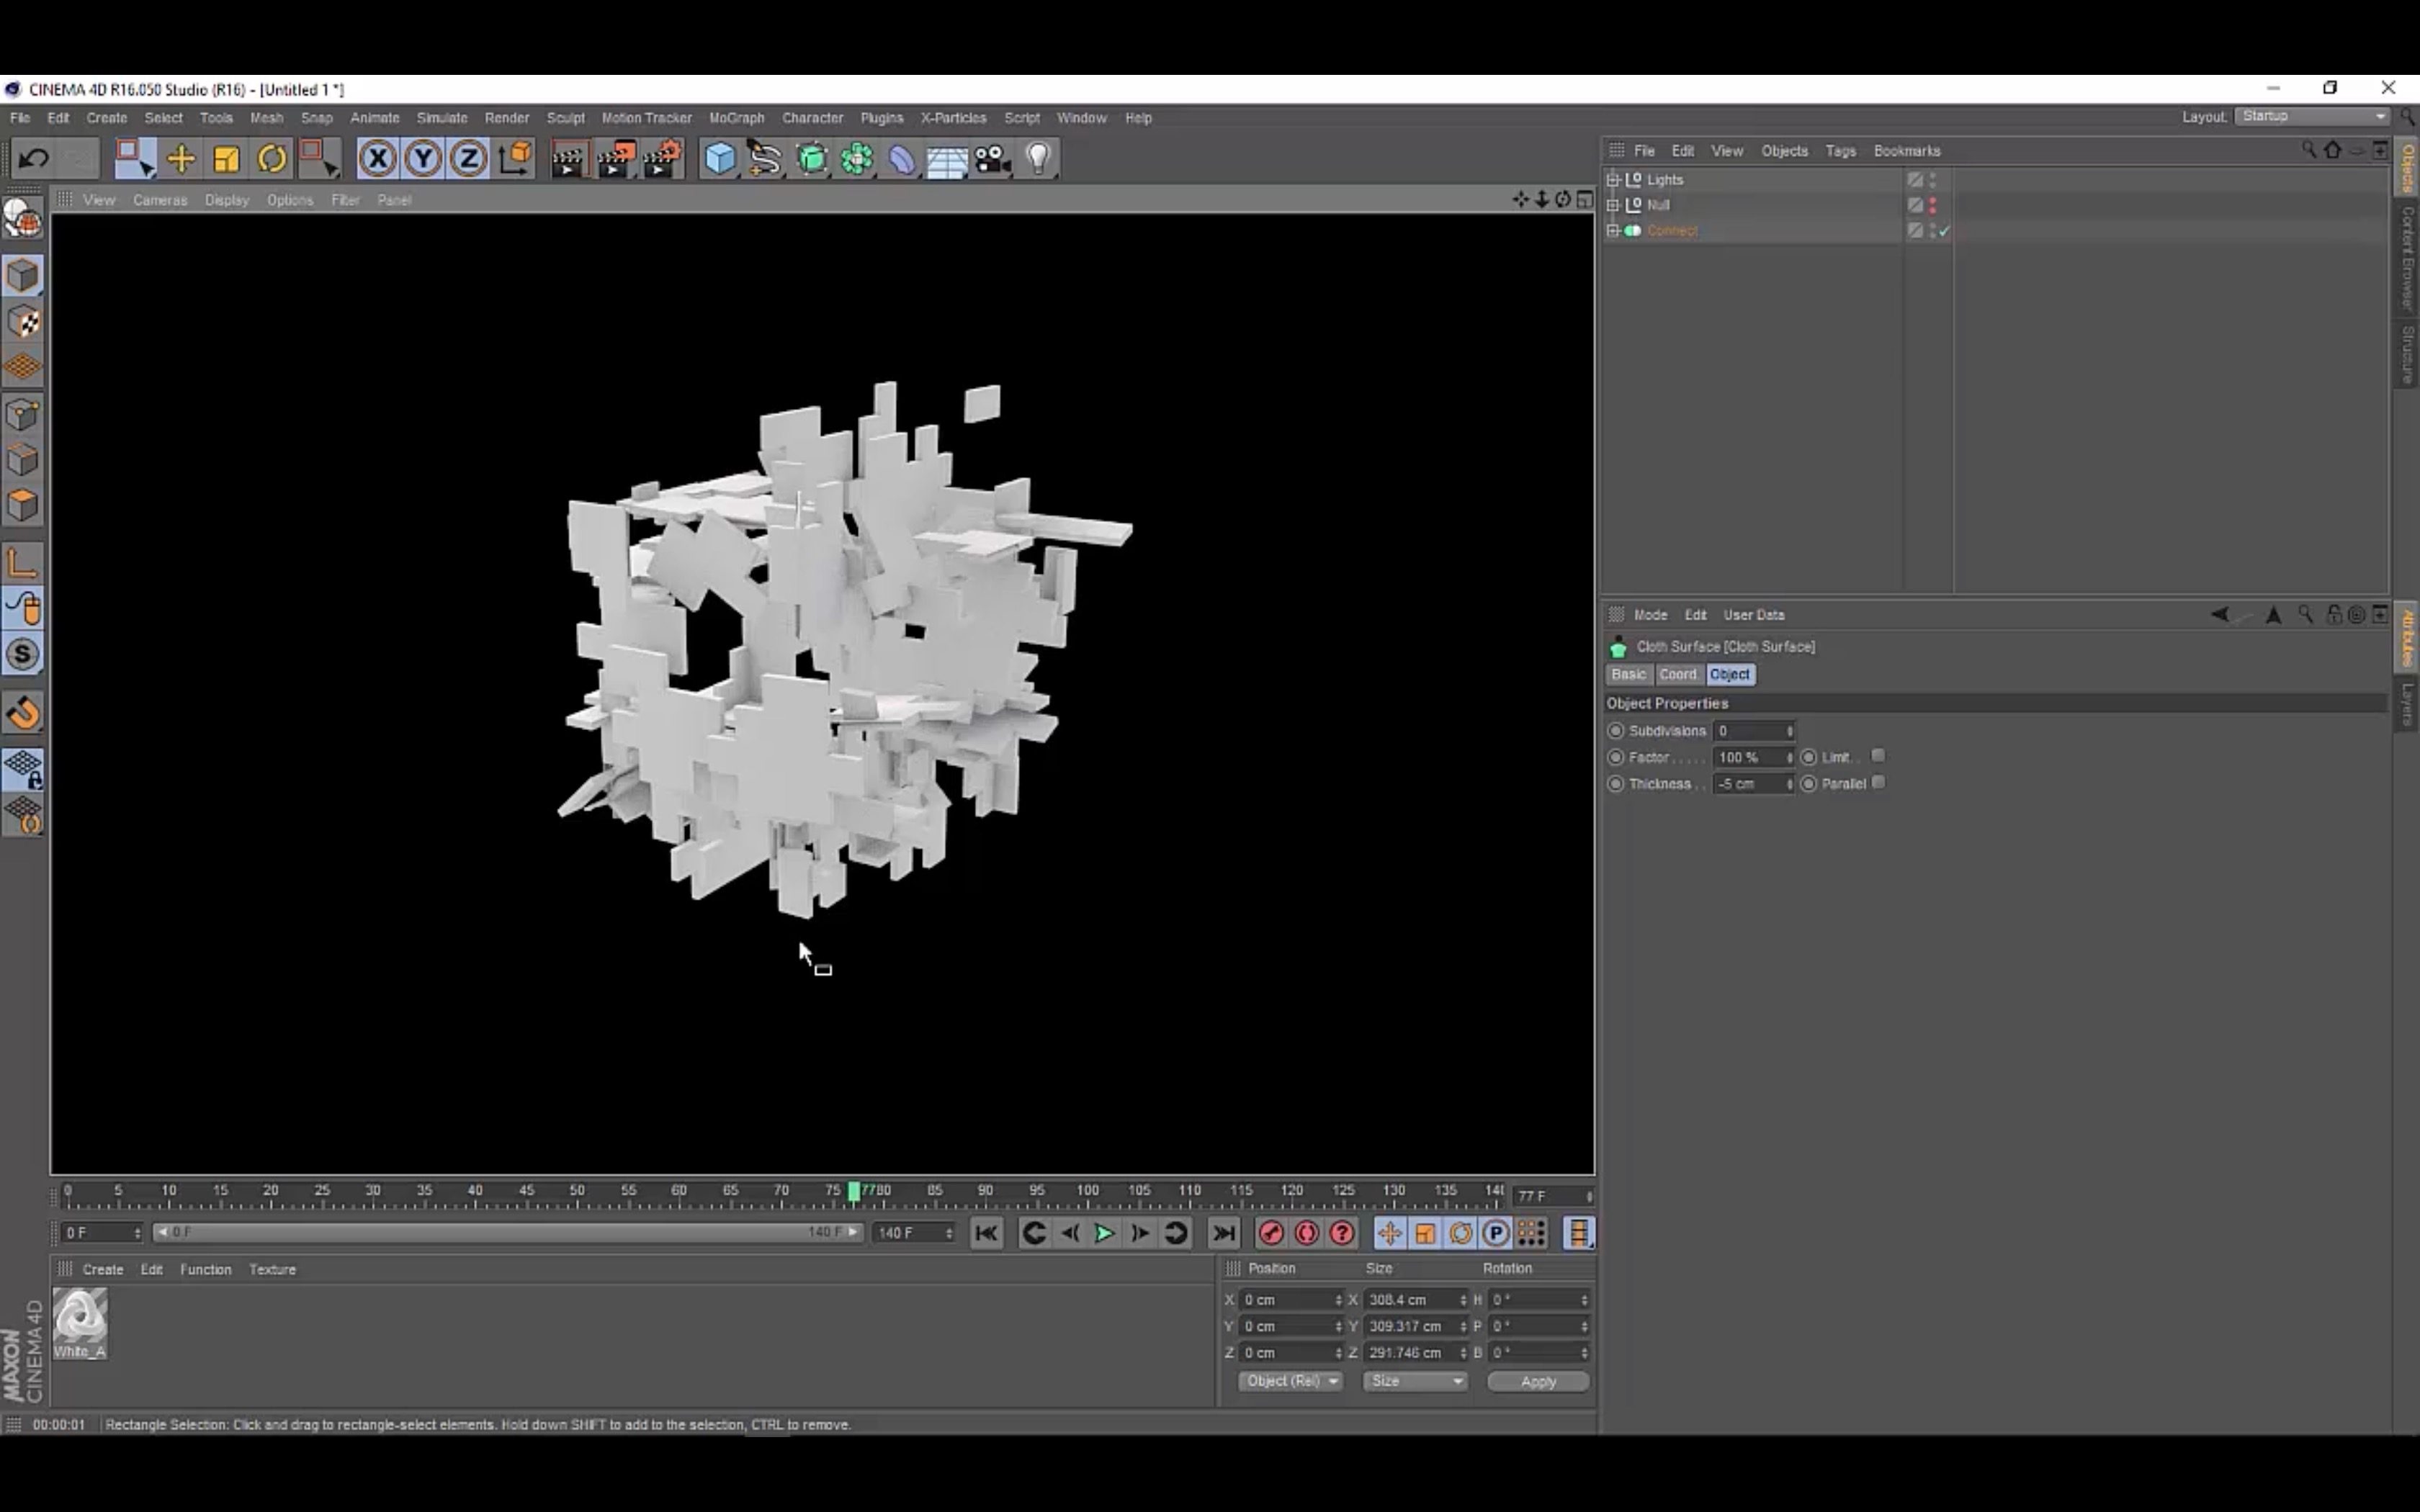This screenshot has height=1512, width=2420.
Task: Open the viewport Cameras menu
Action: click(160, 200)
